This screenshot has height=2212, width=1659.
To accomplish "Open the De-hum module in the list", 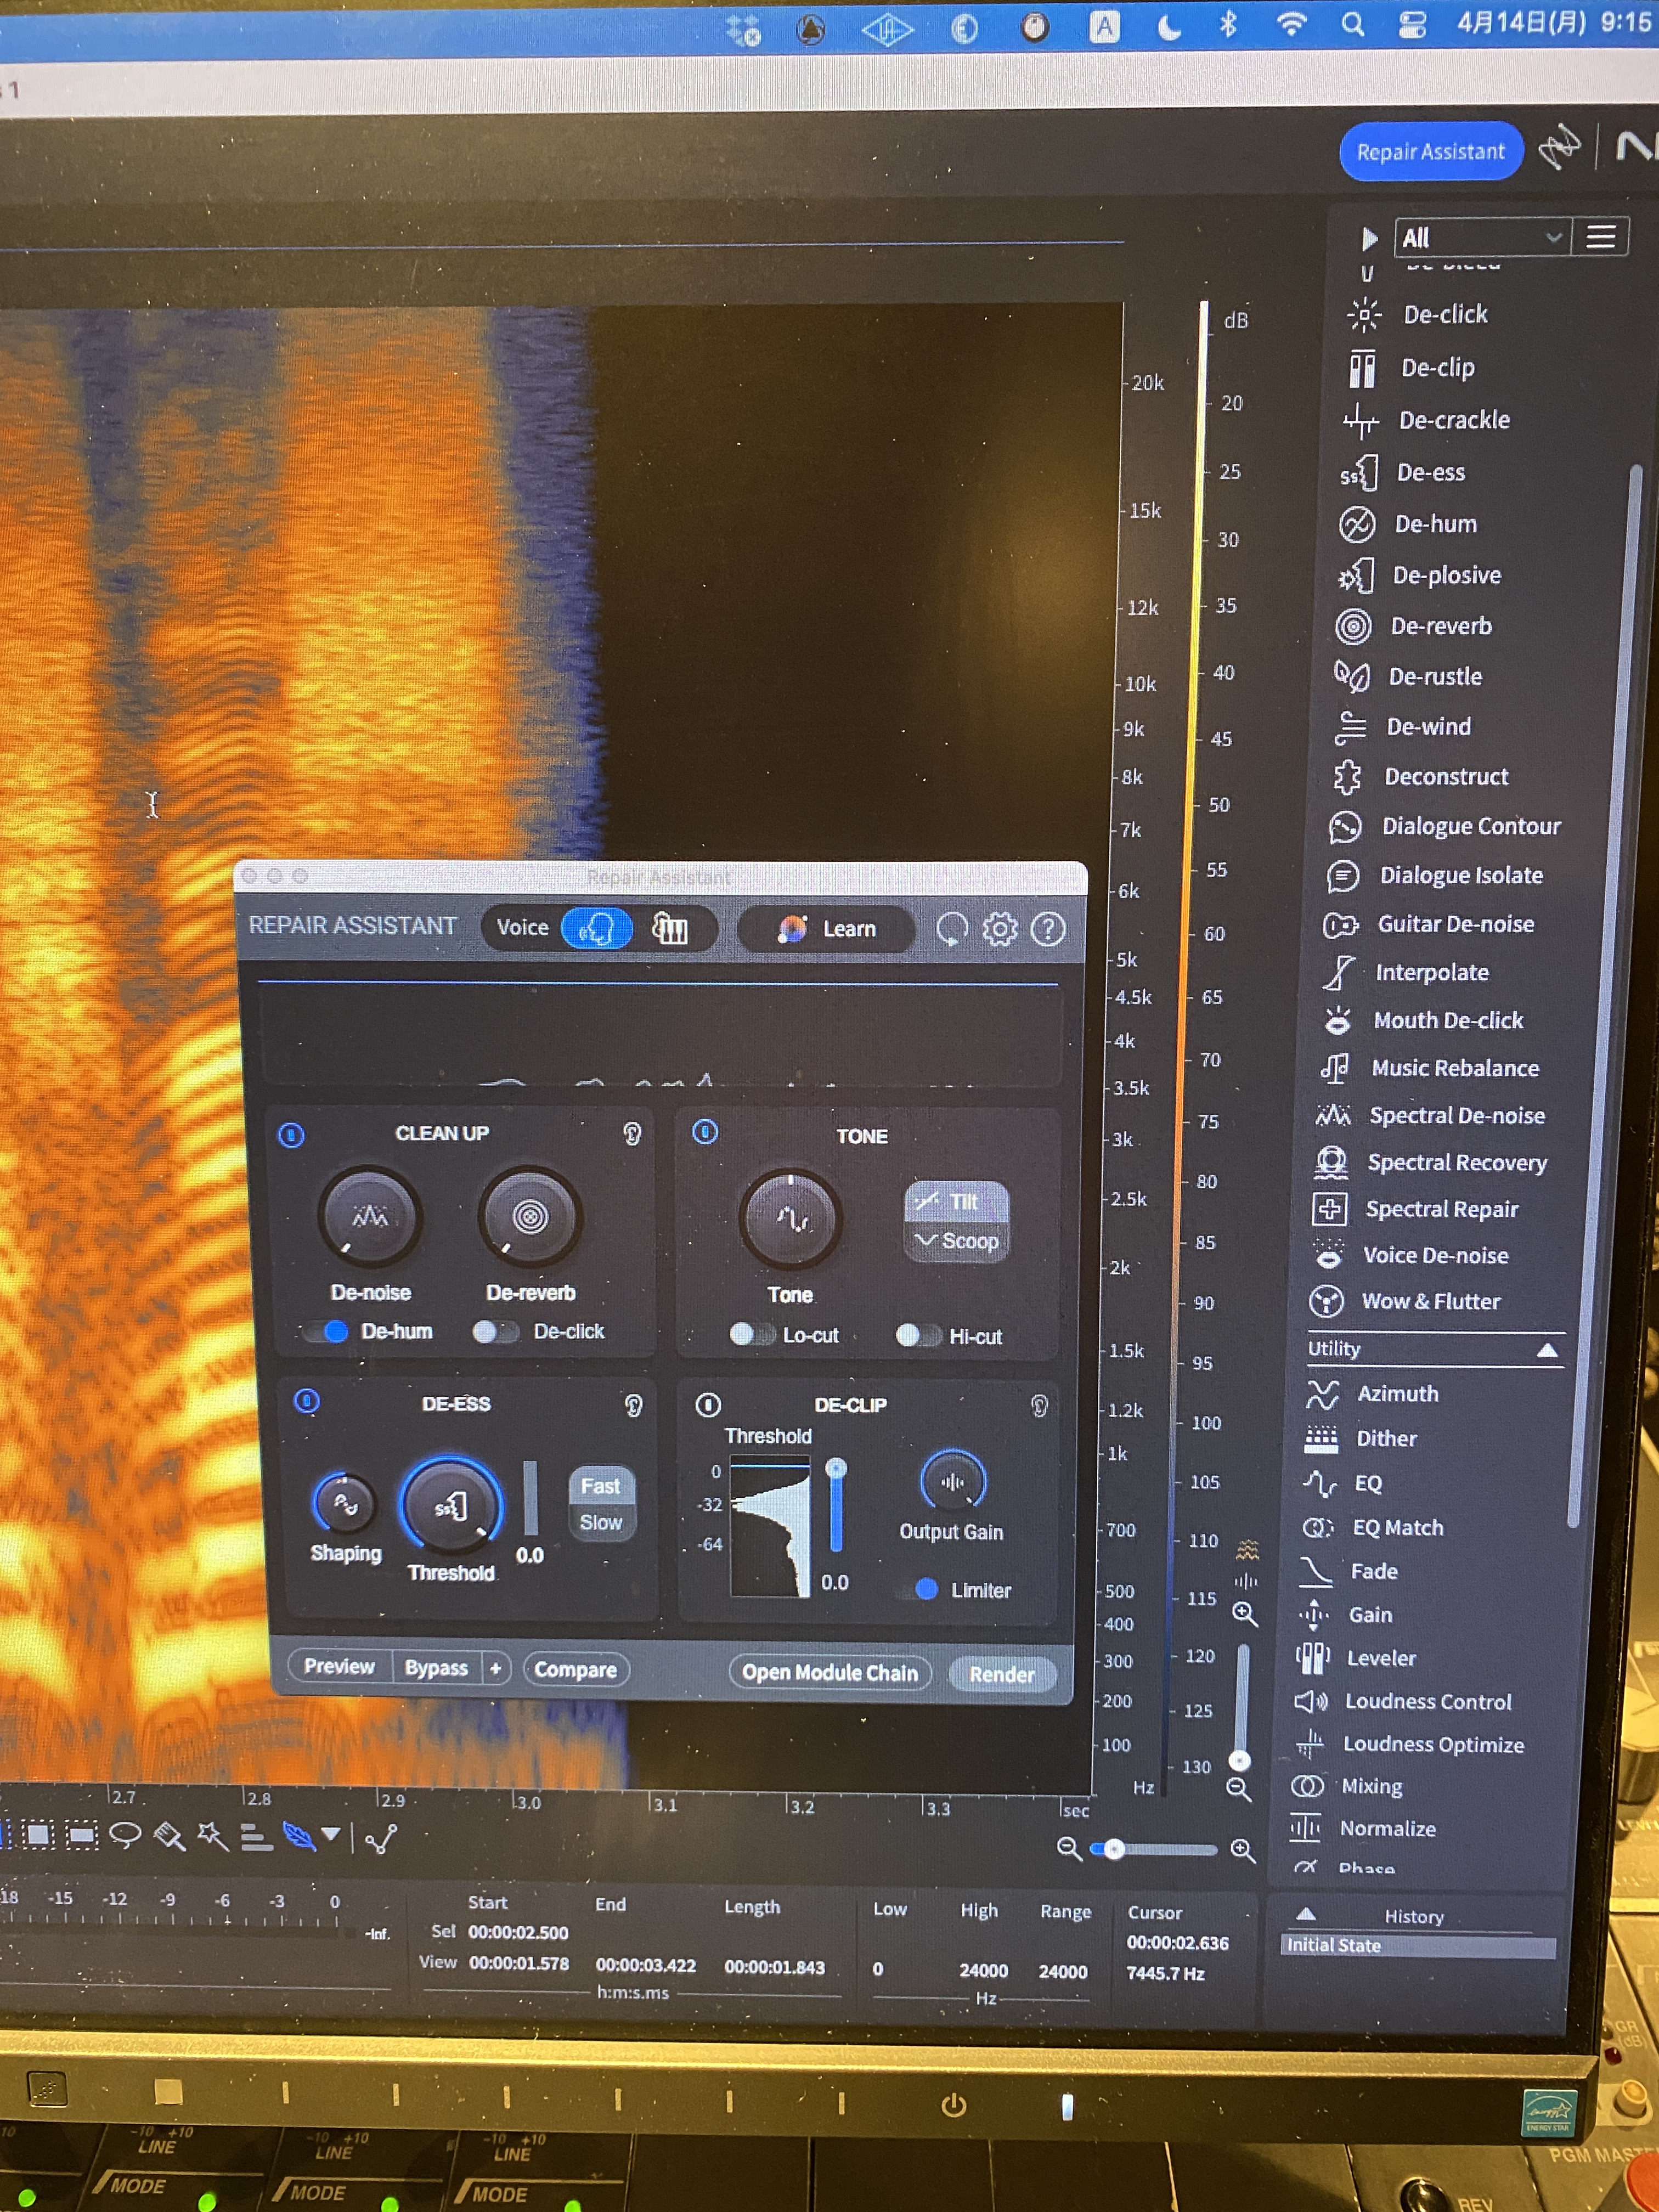I will pyautogui.click(x=1408, y=524).
